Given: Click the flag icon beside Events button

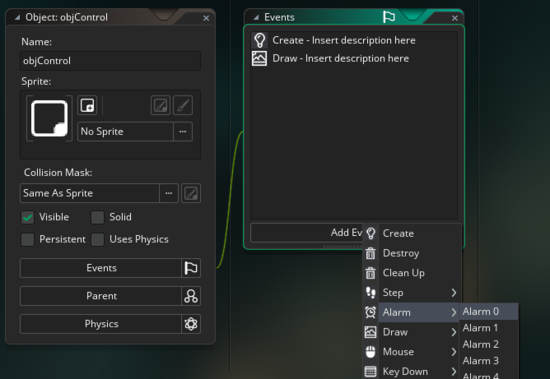Looking at the screenshot, I should click(191, 268).
